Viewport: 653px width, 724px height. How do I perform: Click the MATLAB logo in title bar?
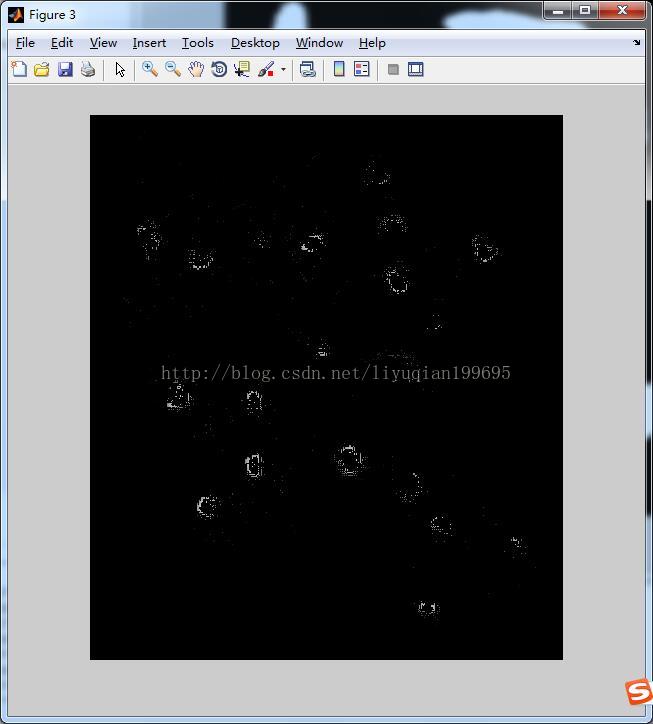(16, 15)
